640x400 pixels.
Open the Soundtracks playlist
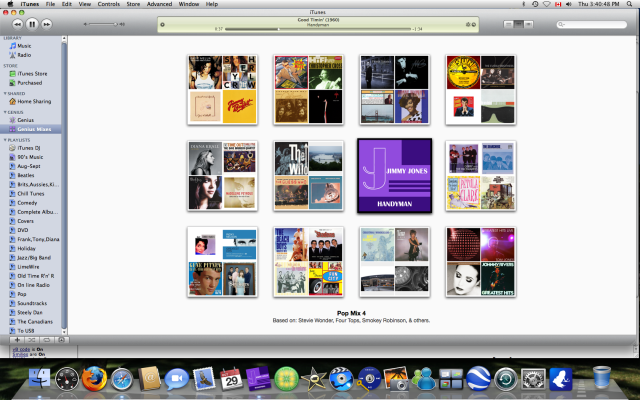coord(32,303)
